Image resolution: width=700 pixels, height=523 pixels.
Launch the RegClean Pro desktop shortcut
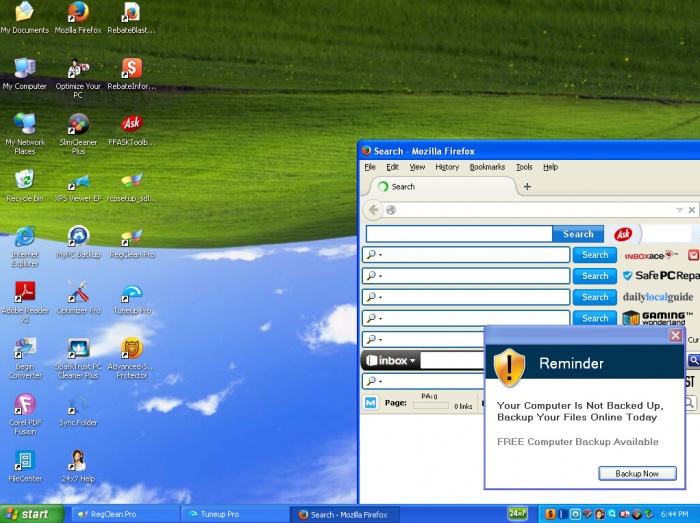coord(132,243)
